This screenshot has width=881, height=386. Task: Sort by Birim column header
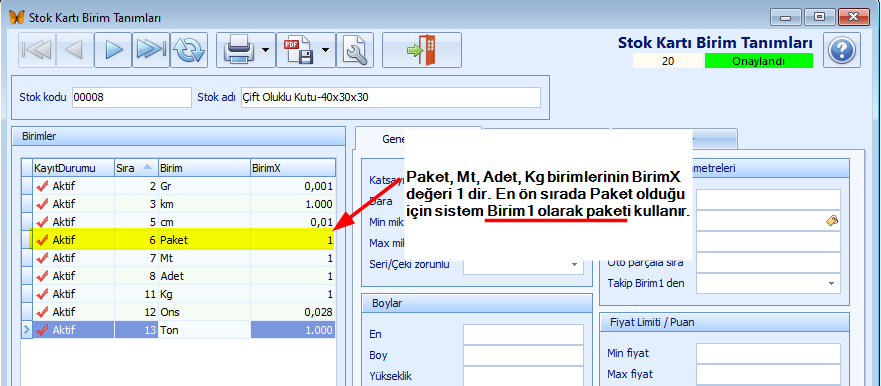[204, 167]
